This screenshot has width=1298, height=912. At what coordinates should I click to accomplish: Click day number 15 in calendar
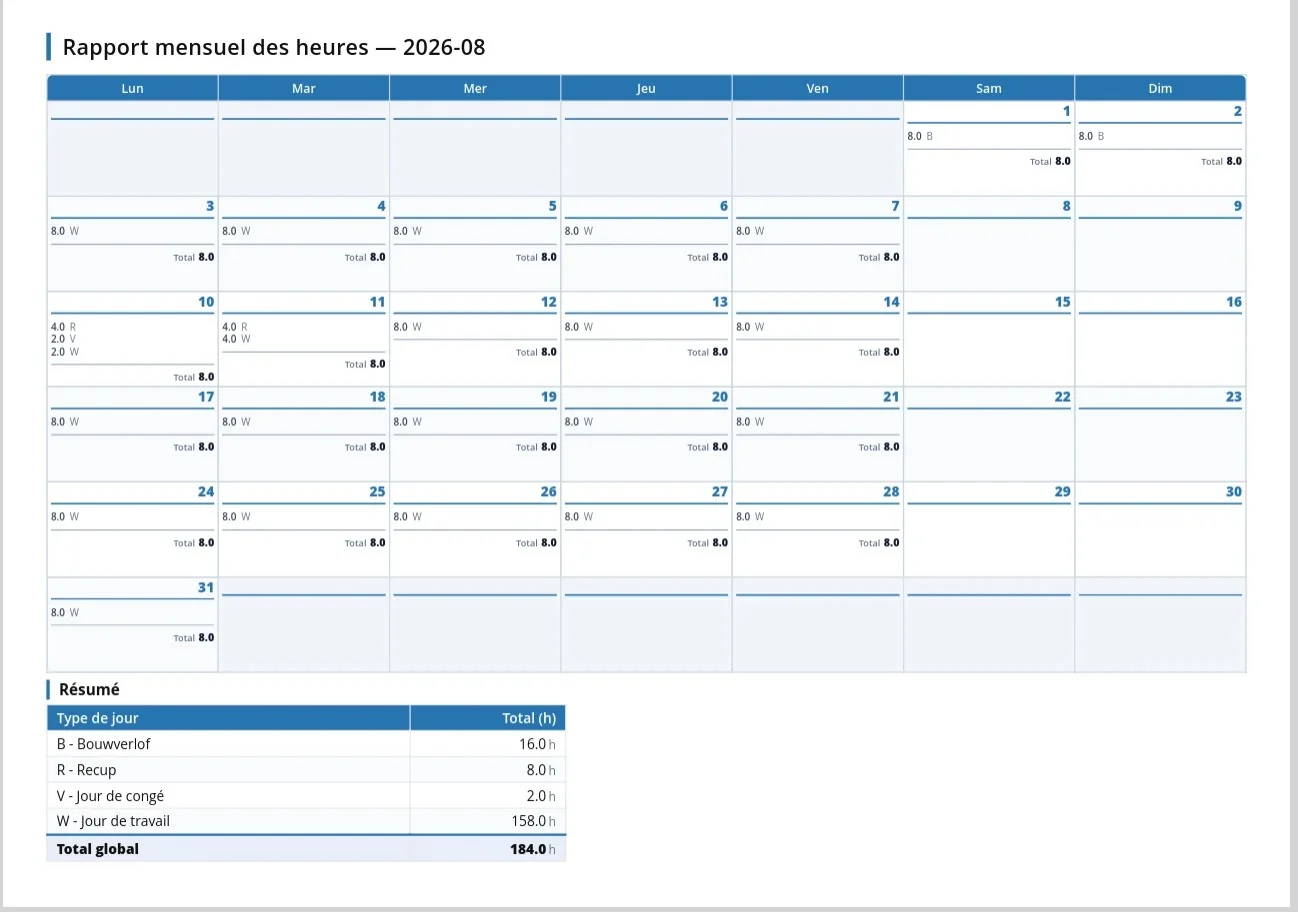pyautogui.click(x=1062, y=302)
